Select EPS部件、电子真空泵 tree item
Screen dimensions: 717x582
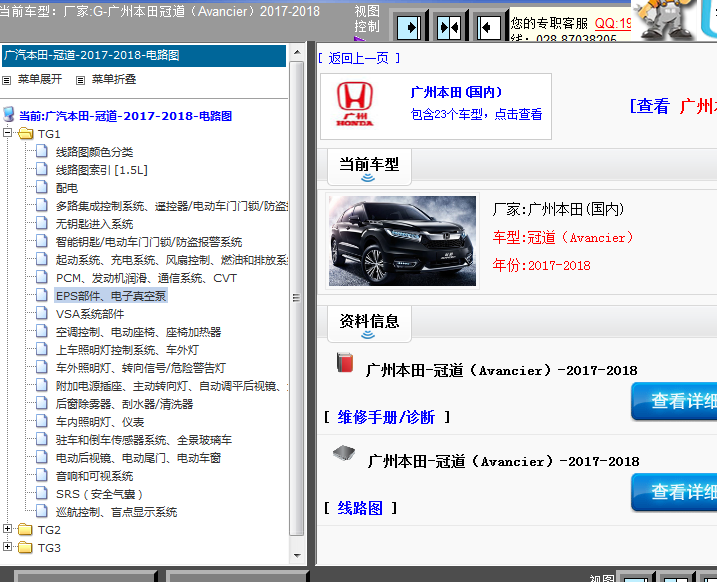pos(111,296)
